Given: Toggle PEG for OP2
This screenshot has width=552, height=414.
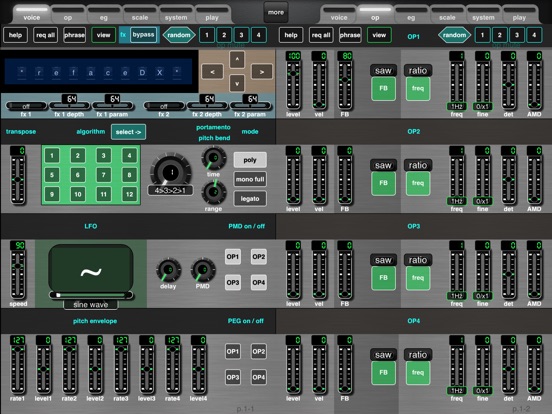Looking at the screenshot, I should (x=259, y=351).
